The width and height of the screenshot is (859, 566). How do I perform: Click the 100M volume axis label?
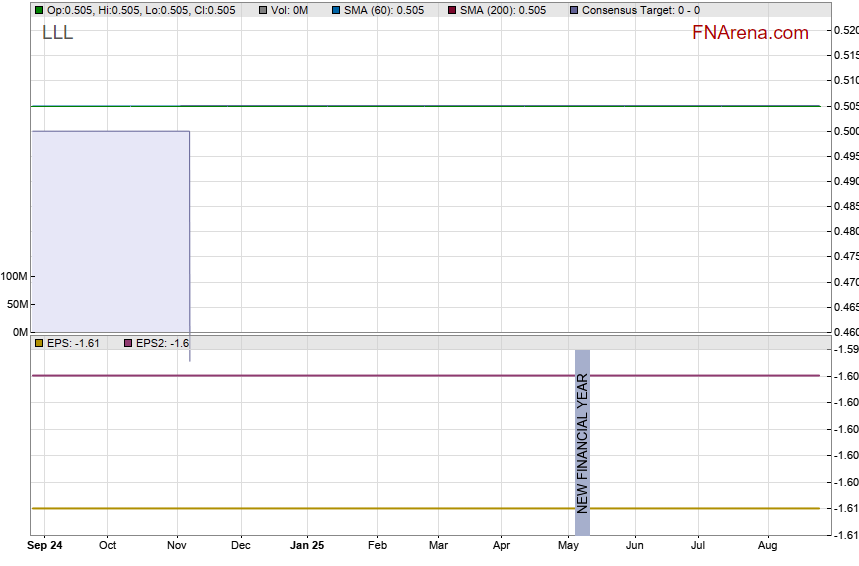click(x=15, y=276)
